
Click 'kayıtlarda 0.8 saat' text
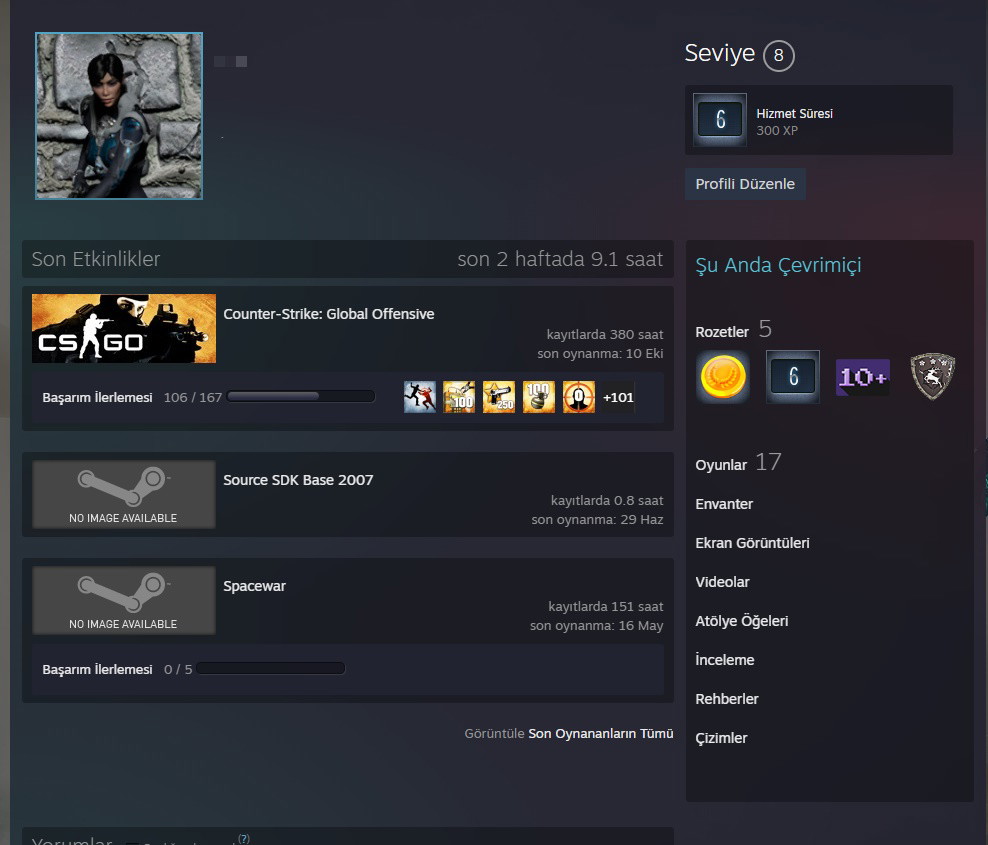607,500
